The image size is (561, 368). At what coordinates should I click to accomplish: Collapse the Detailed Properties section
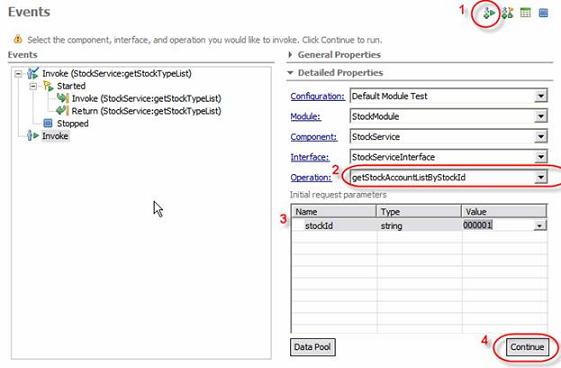[290, 73]
